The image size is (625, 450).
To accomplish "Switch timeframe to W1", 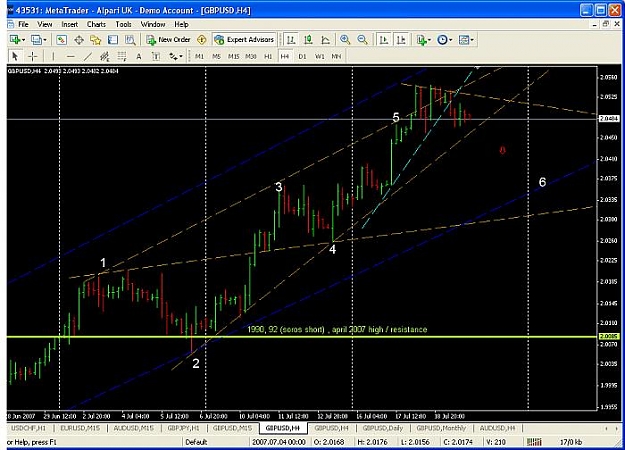I will pos(320,56).
